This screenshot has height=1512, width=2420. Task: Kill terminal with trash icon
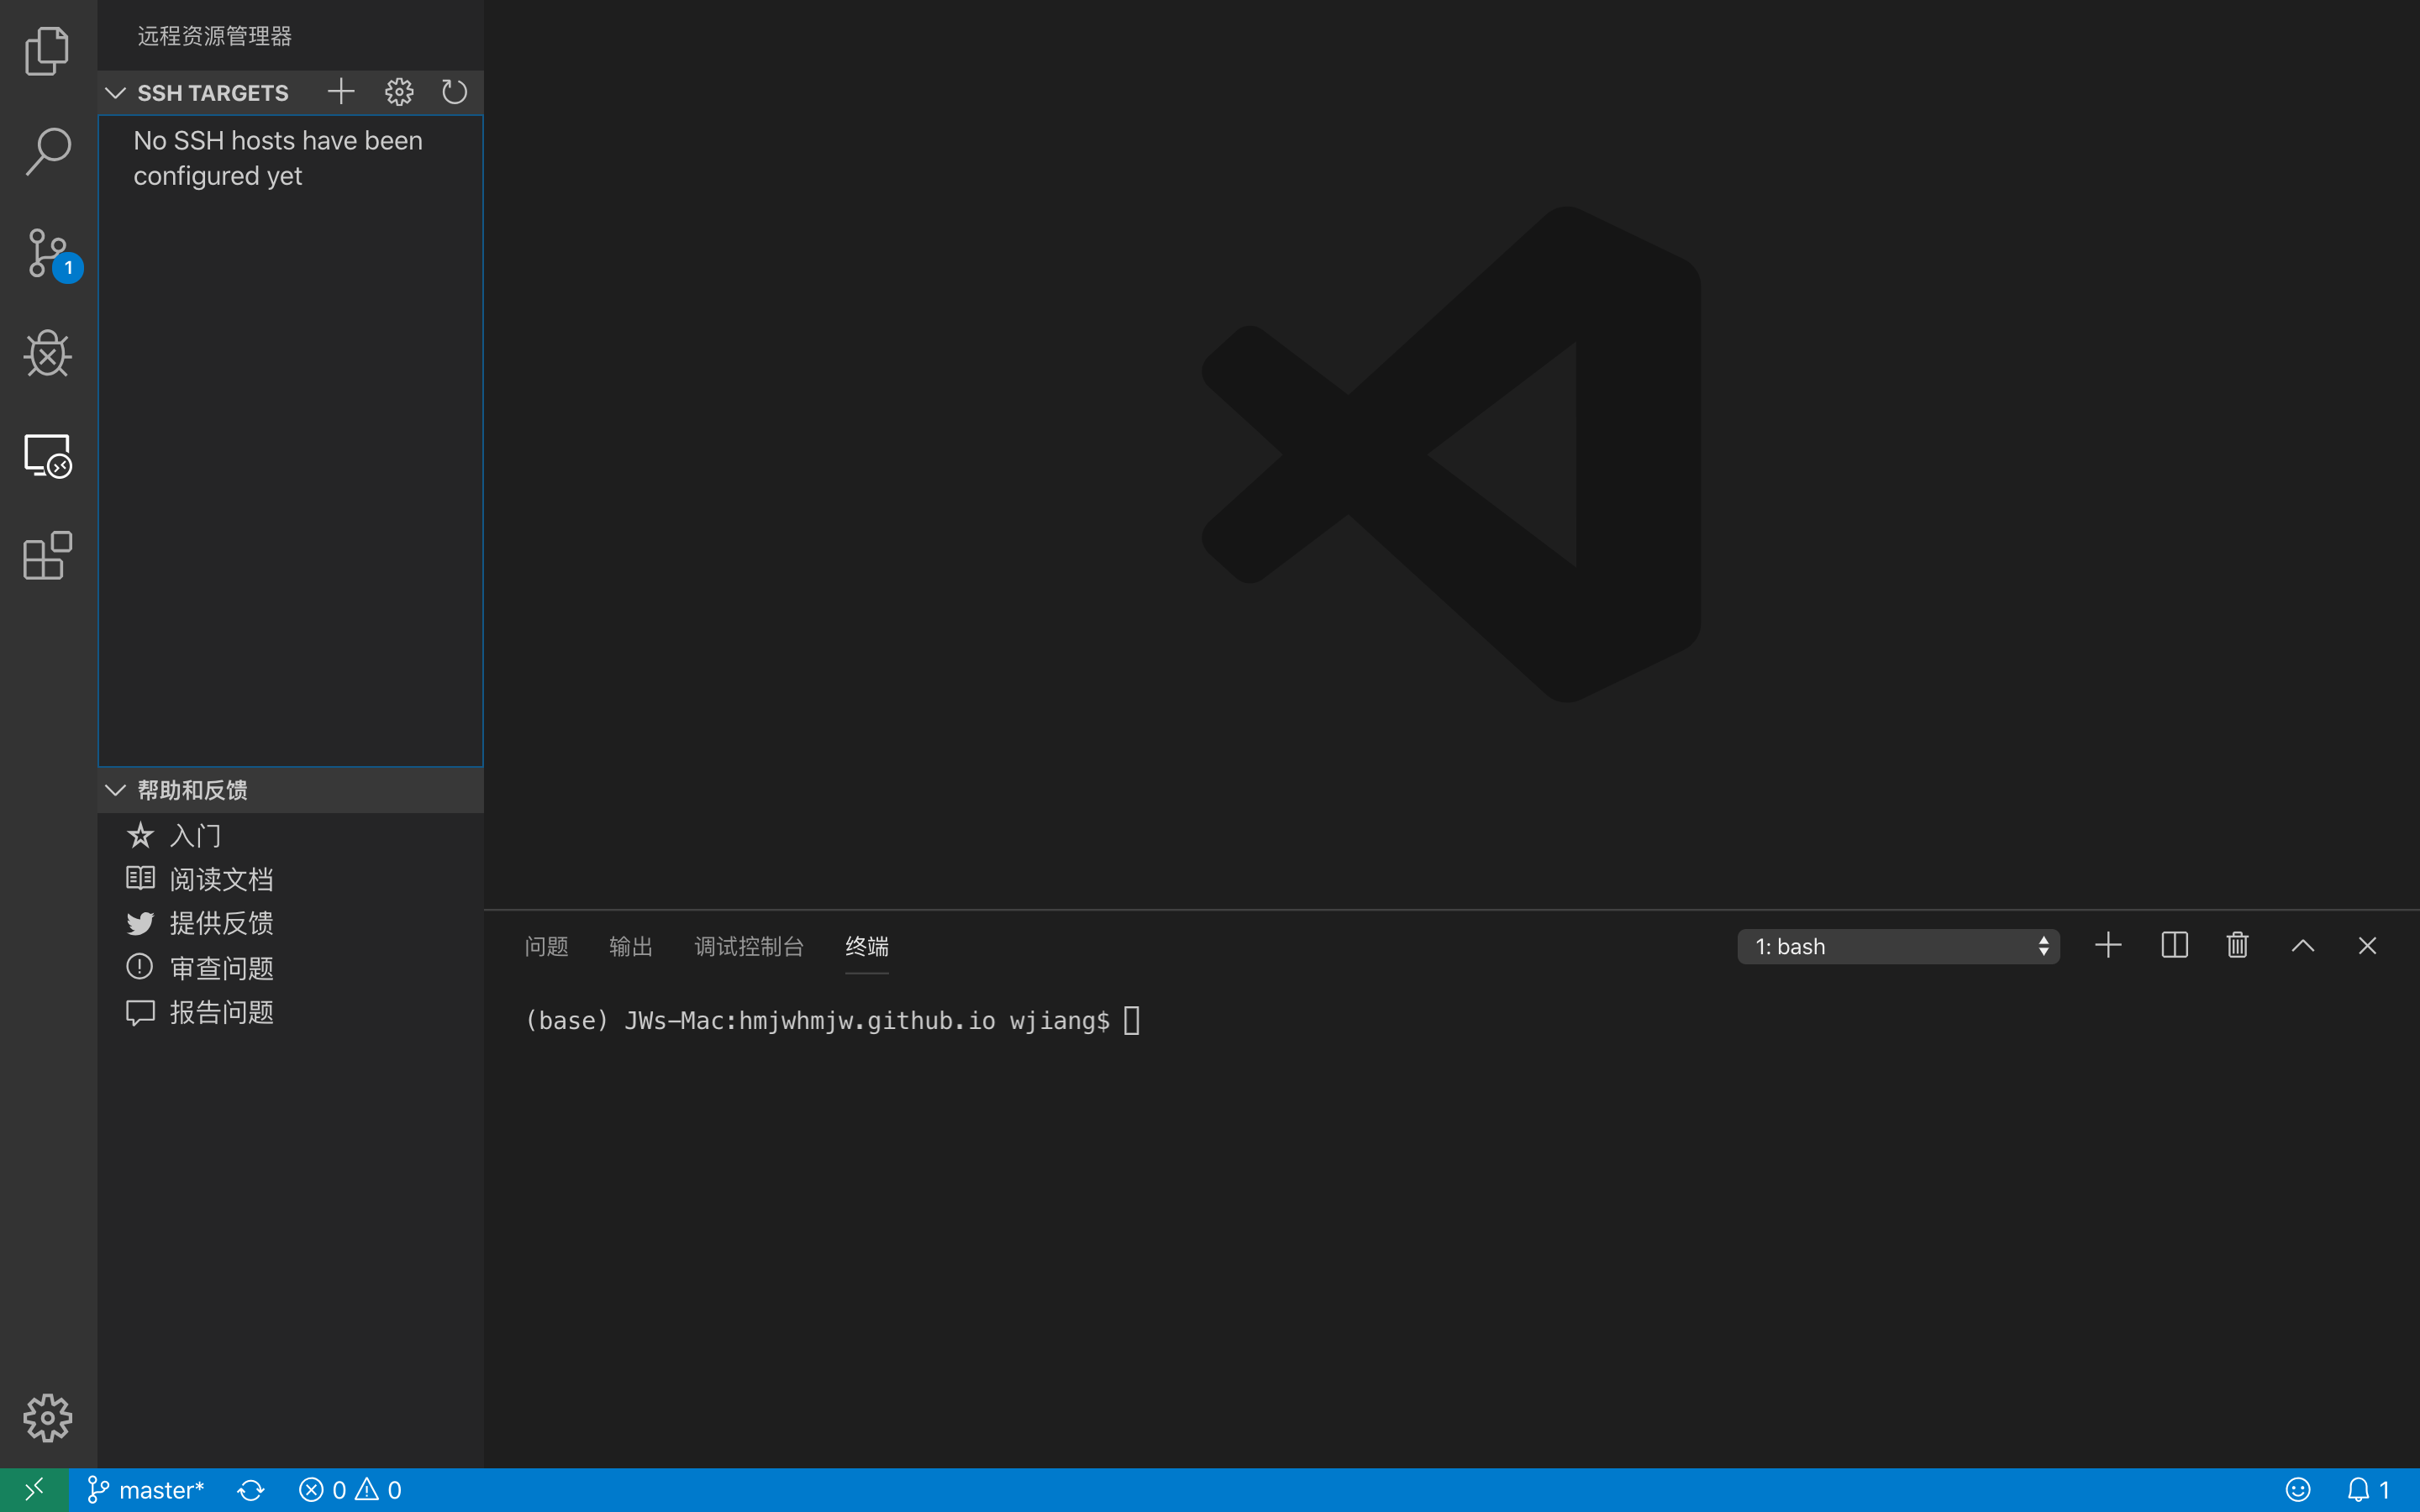click(2238, 945)
